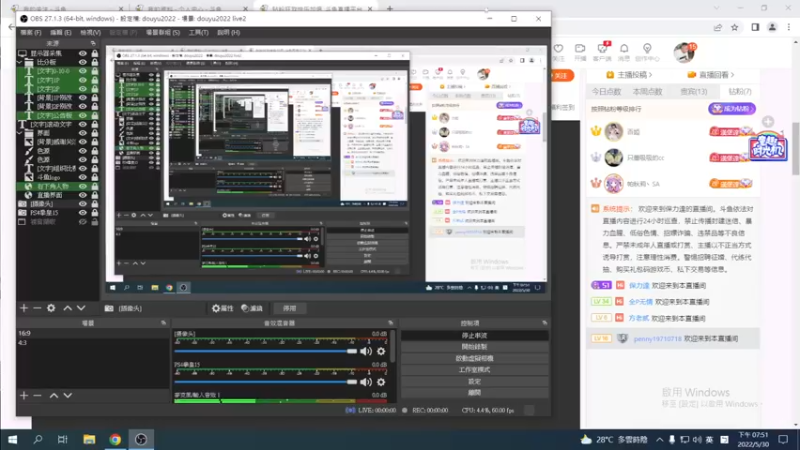Hide the [文字]公告板 source

coord(82,115)
